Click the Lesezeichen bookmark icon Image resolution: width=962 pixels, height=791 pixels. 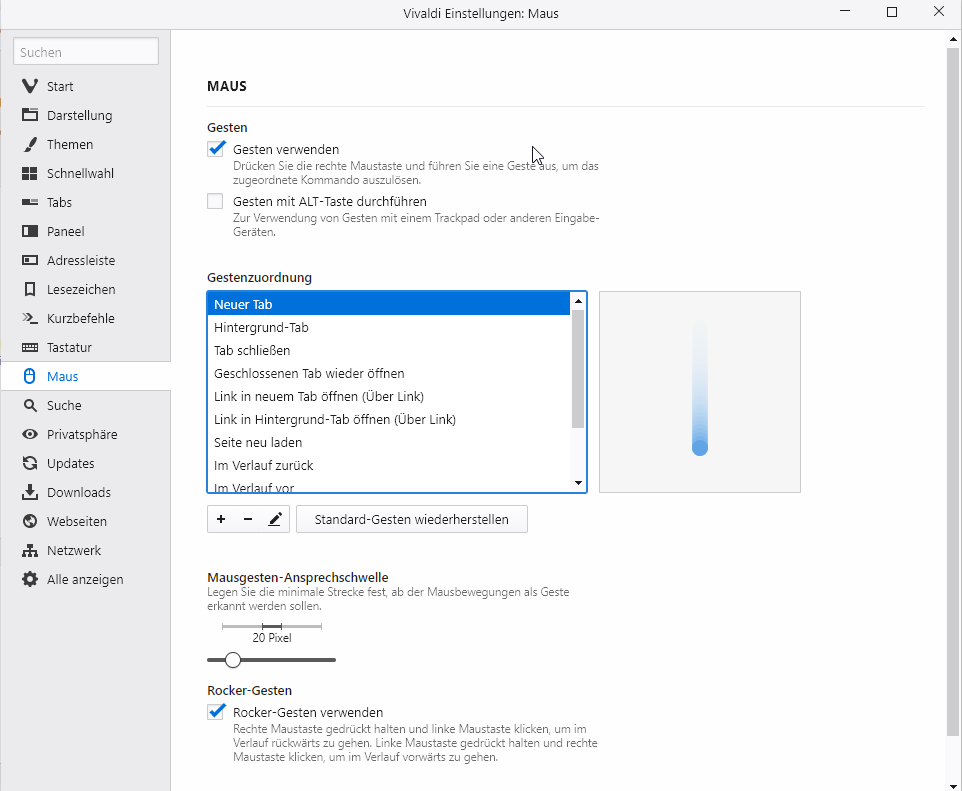tap(29, 289)
